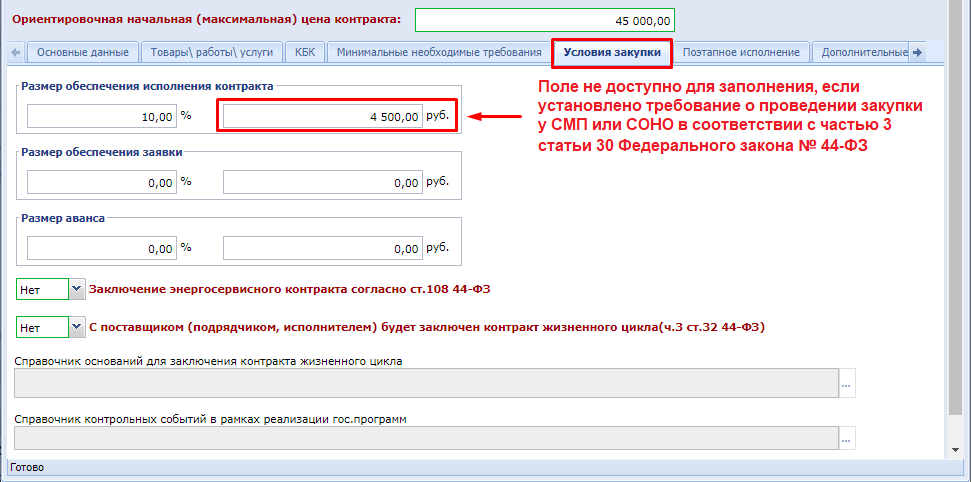Click contract security 4 500,00 rubles field
The height and width of the screenshot is (482, 972).
pyautogui.click(x=322, y=116)
